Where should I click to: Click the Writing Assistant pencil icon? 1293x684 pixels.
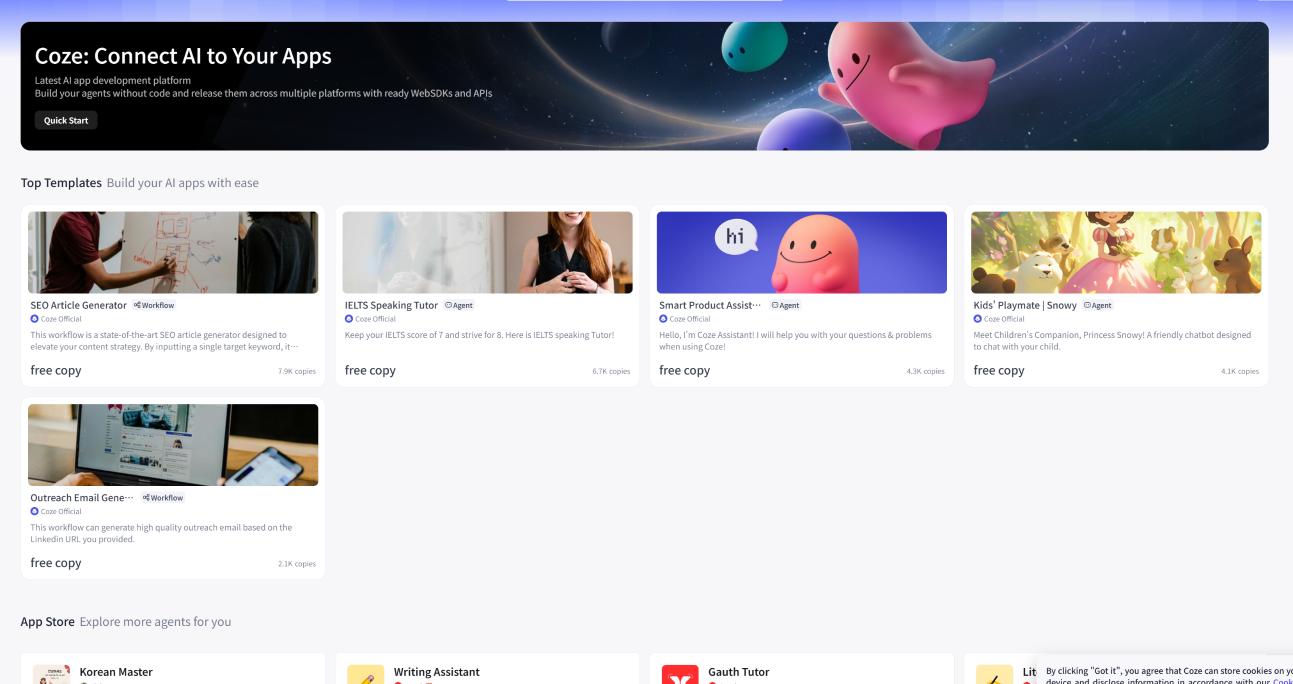pos(365,675)
